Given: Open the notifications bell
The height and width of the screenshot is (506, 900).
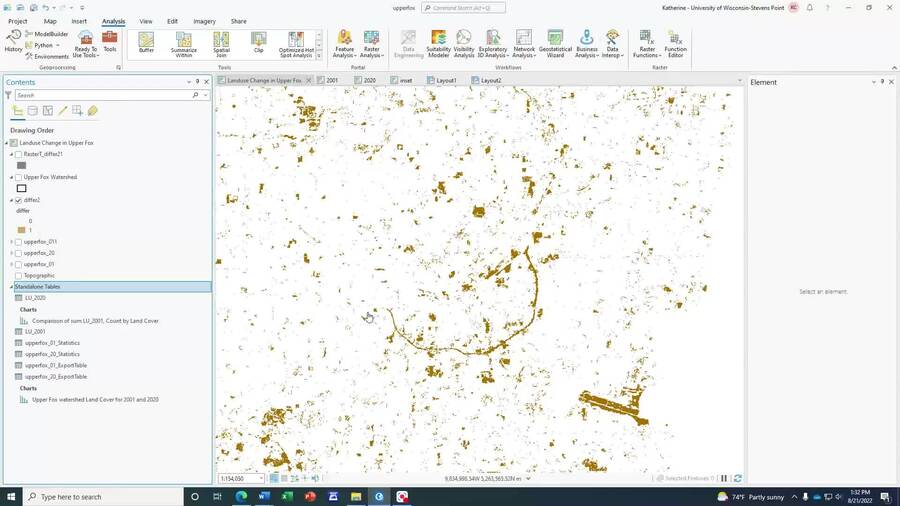Looking at the screenshot, I should 809,7.
